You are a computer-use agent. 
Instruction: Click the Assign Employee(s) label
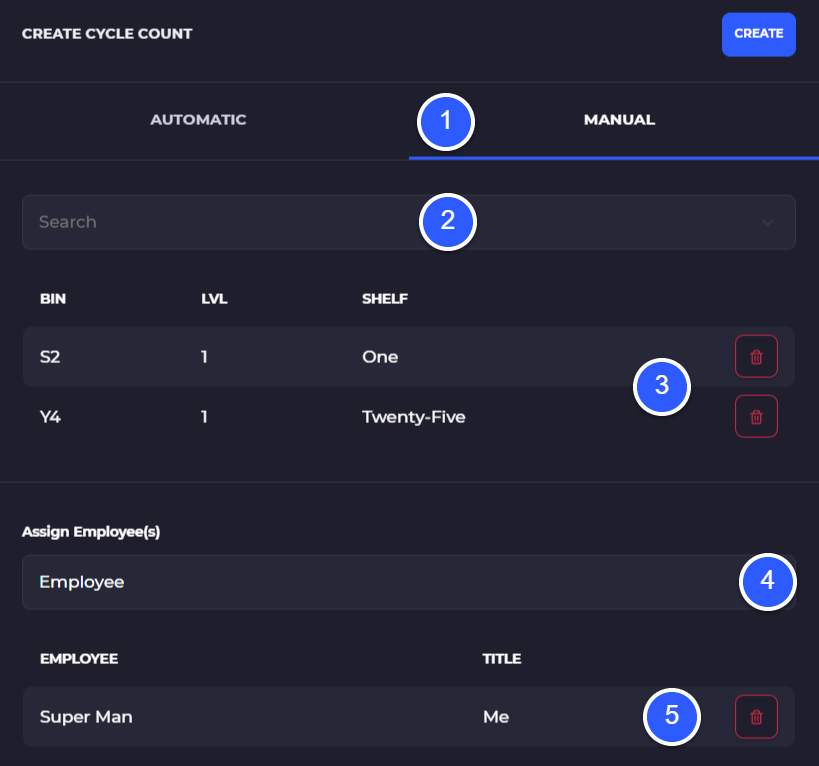coord(91,532)
